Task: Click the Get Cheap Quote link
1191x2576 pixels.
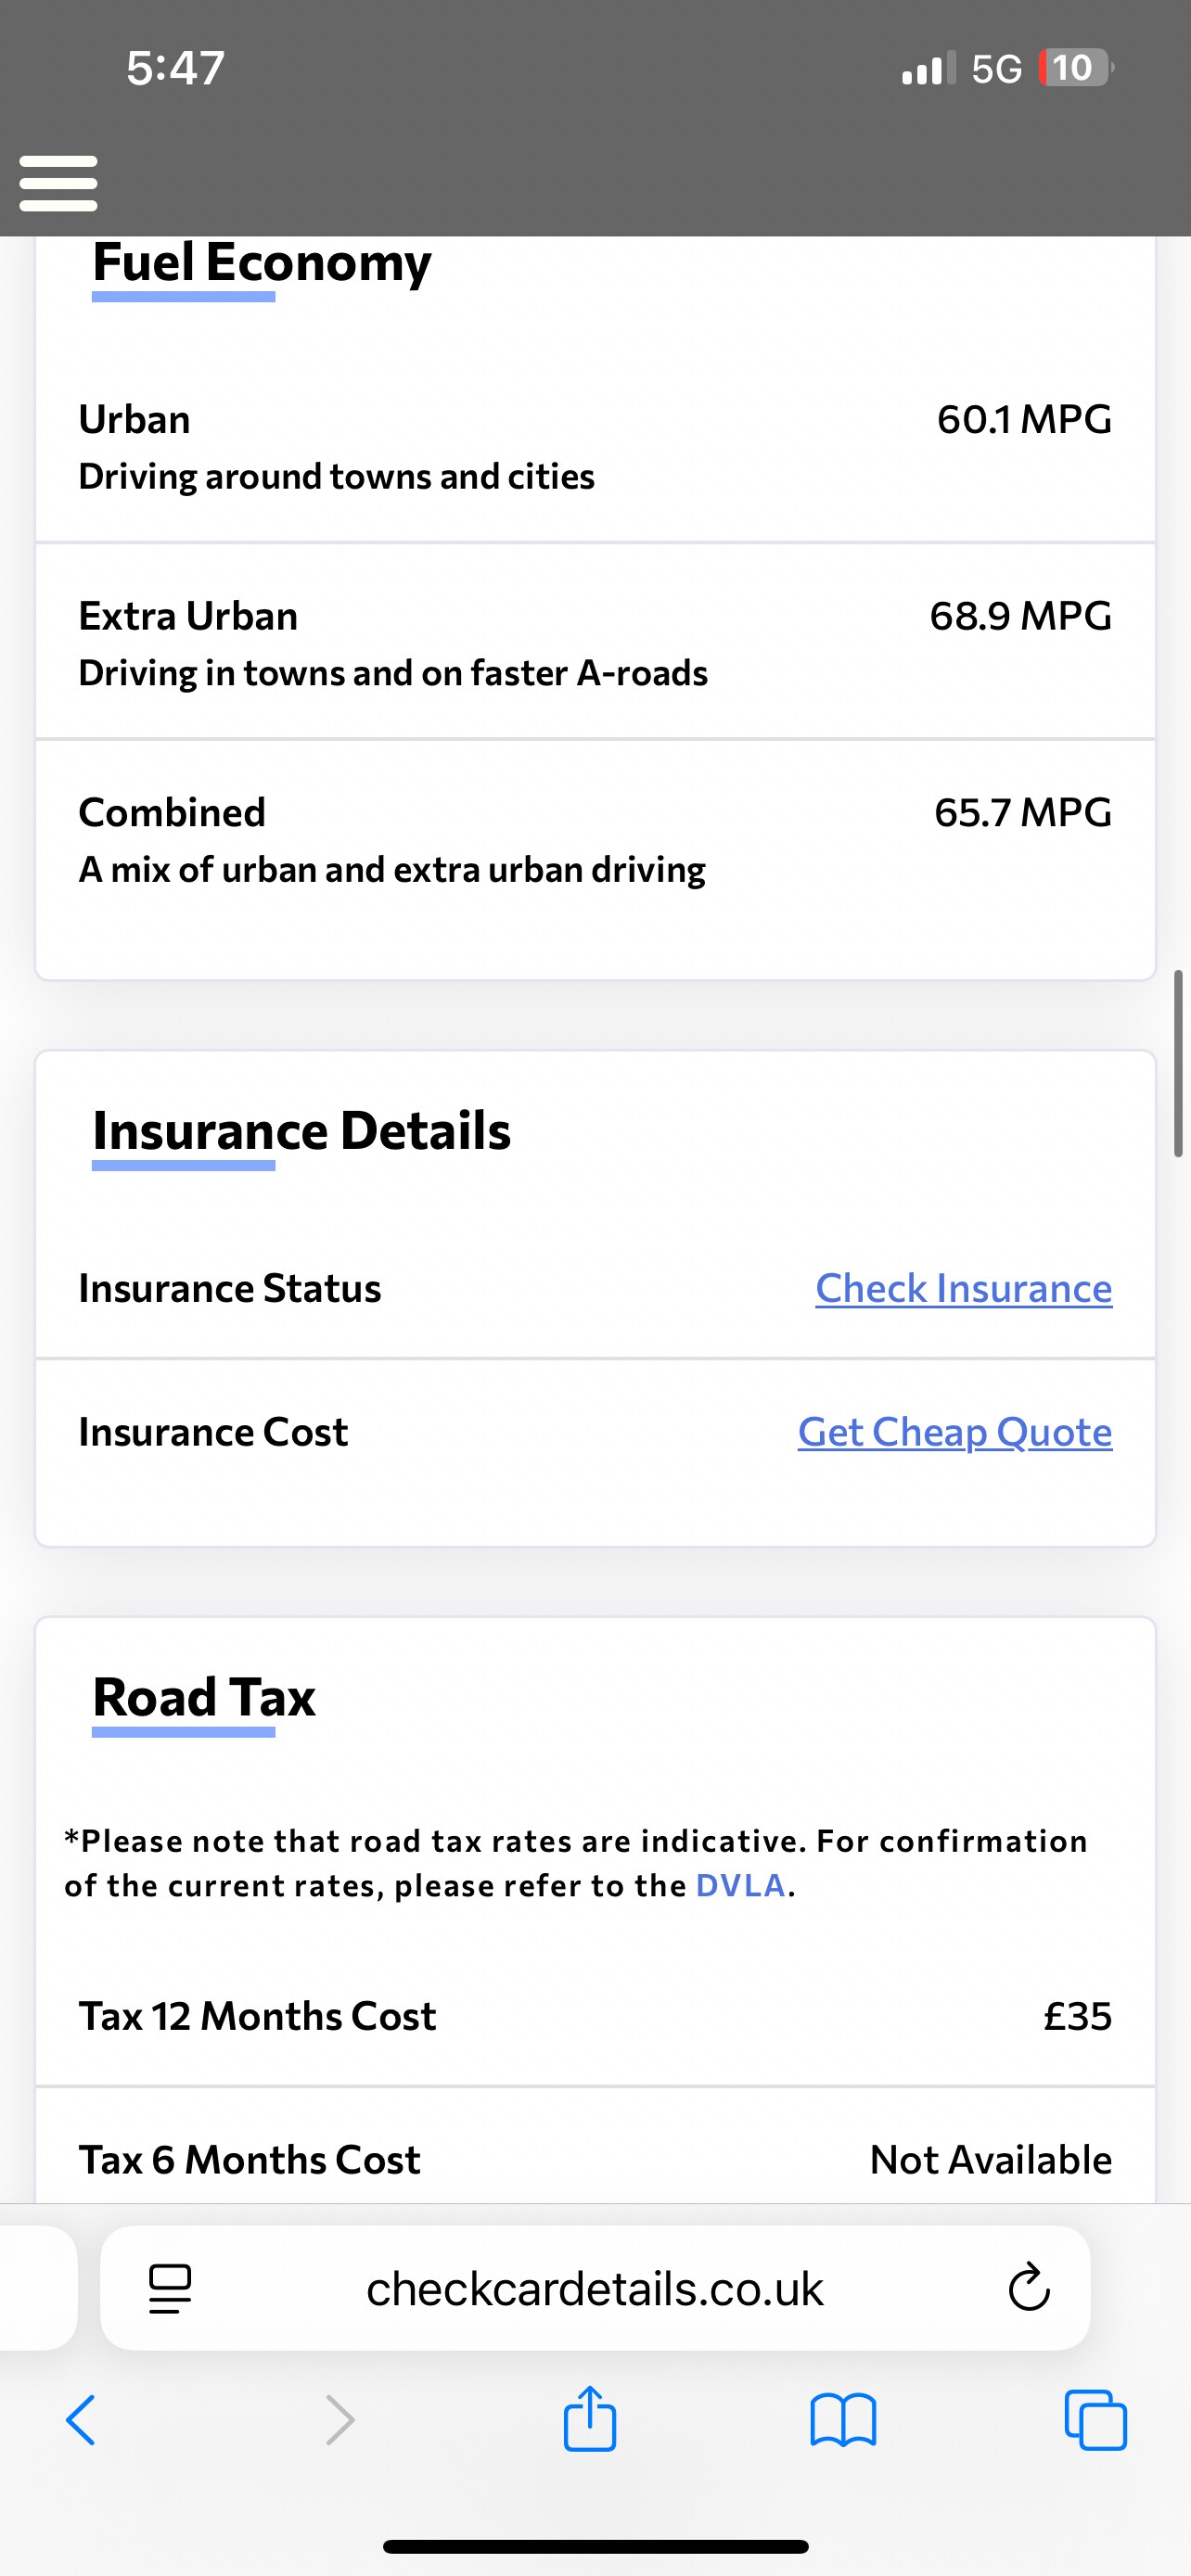Action: coord(954,1432)
